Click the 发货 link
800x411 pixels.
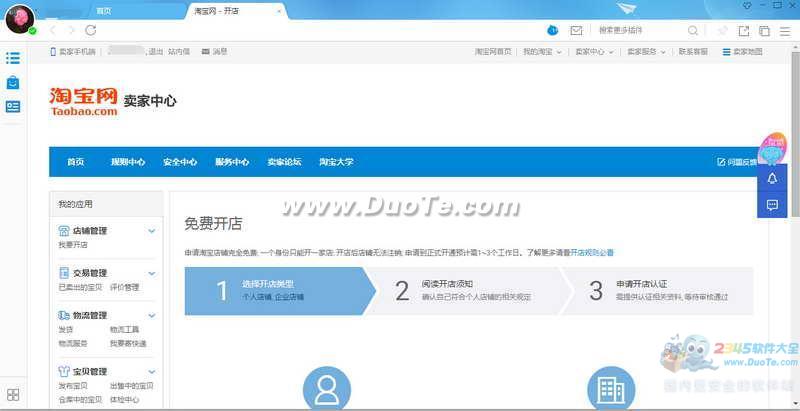point(66,329)
